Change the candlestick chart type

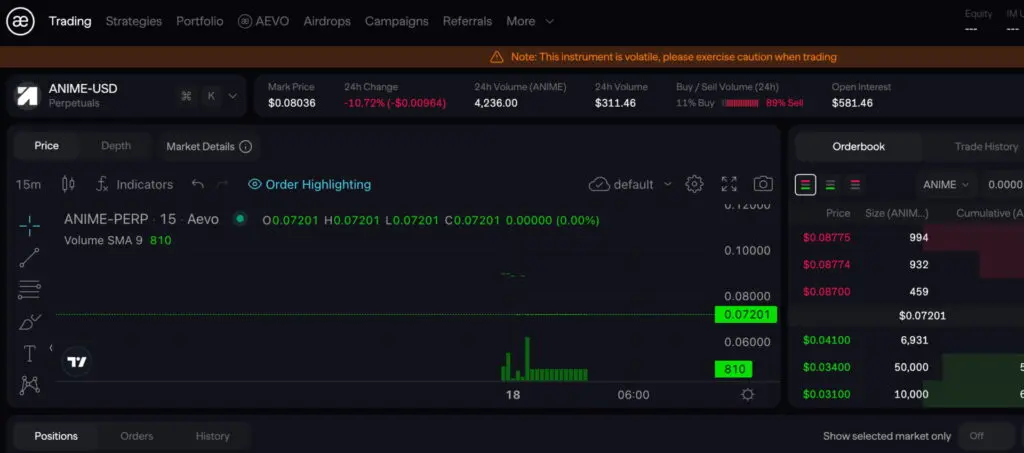[68, 184]
